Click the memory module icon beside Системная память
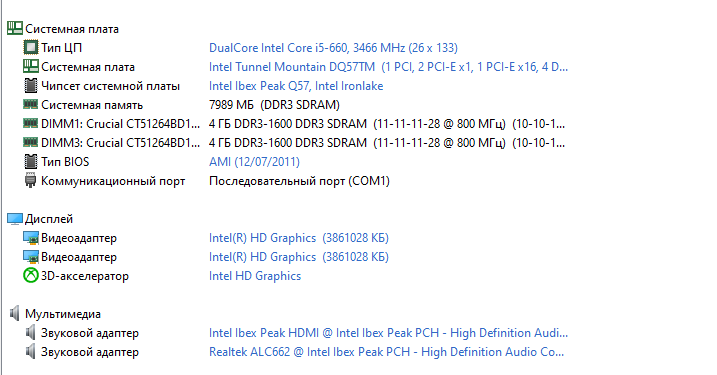 31,104
